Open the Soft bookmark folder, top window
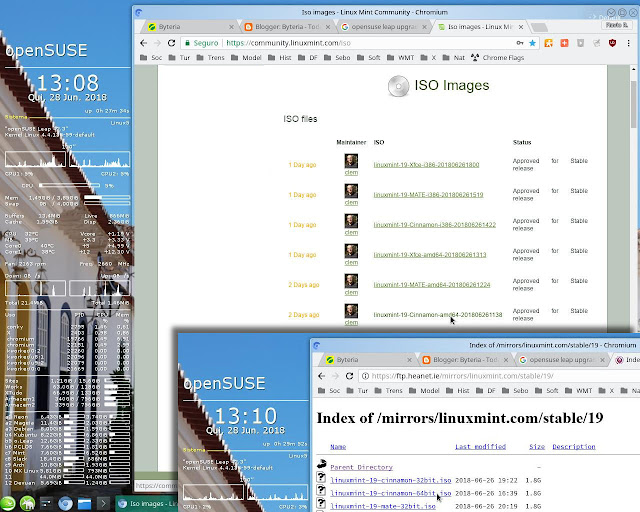 [369, 58]
